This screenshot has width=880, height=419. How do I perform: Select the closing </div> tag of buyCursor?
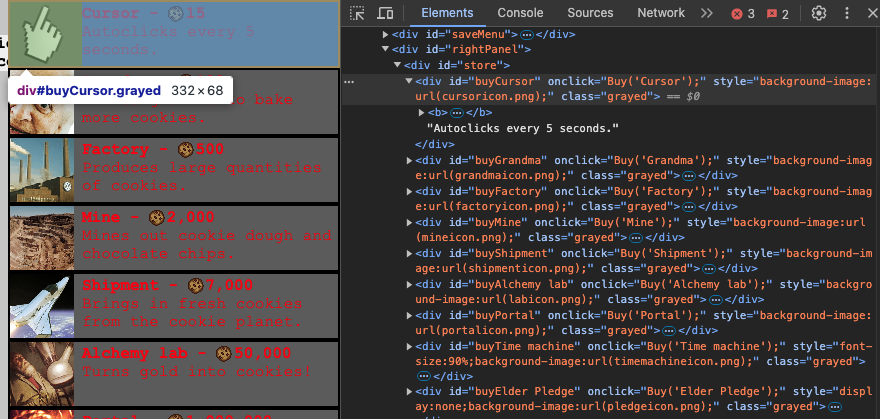click(x=433, y=144)
